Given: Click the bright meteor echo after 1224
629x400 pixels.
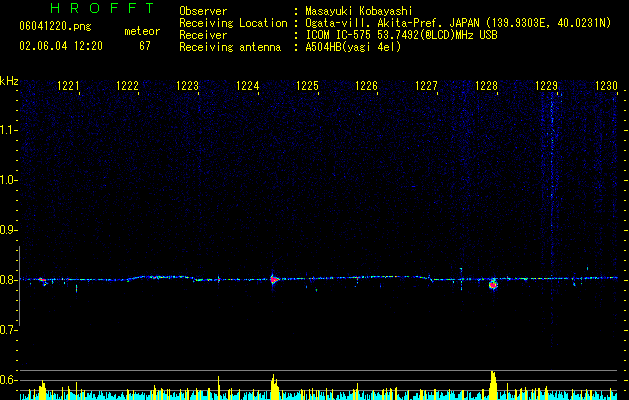Looking at the screenshot, I should [x=274, y=280].
